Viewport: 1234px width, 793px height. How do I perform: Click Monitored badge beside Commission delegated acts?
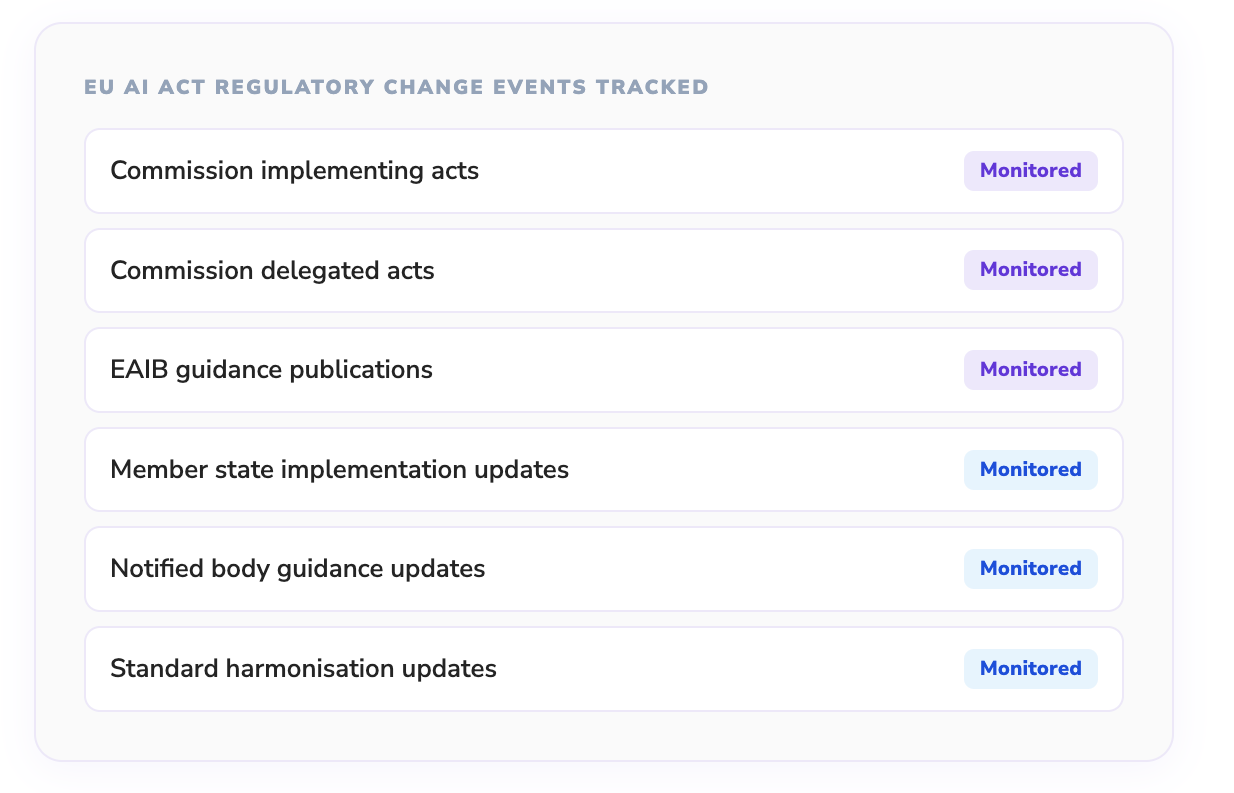tap(1030, 270)
